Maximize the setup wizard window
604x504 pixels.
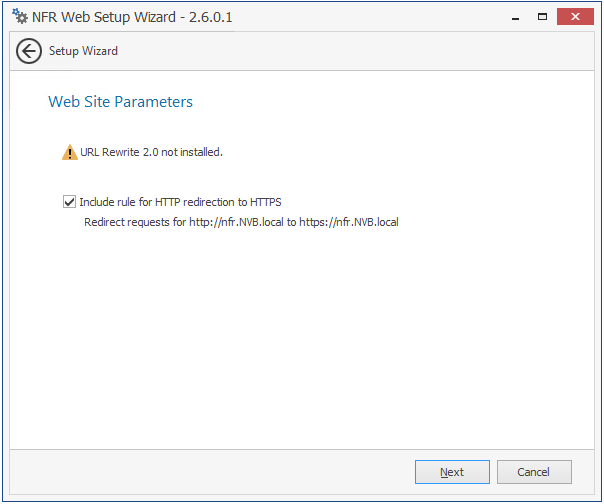click(x=542, y=17)
